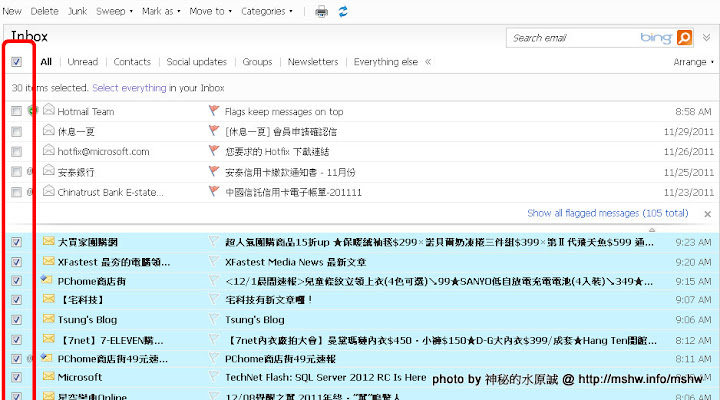The height and width of the screenshot is (400, 720).
Task: Click the Search email field
Action: (x=572, y=38)
